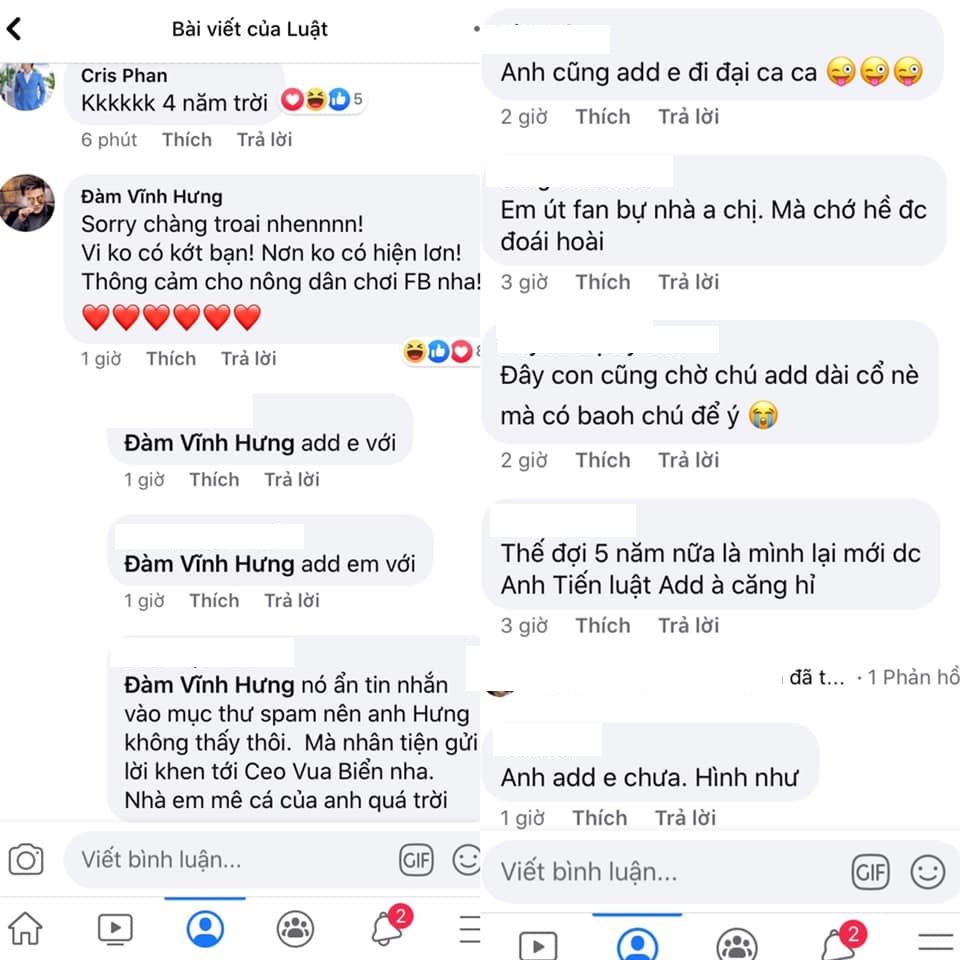Tap the Home icon in the bottom bar
The width and height of the screenshot is (960, 960).
click(x=25, y=928)
